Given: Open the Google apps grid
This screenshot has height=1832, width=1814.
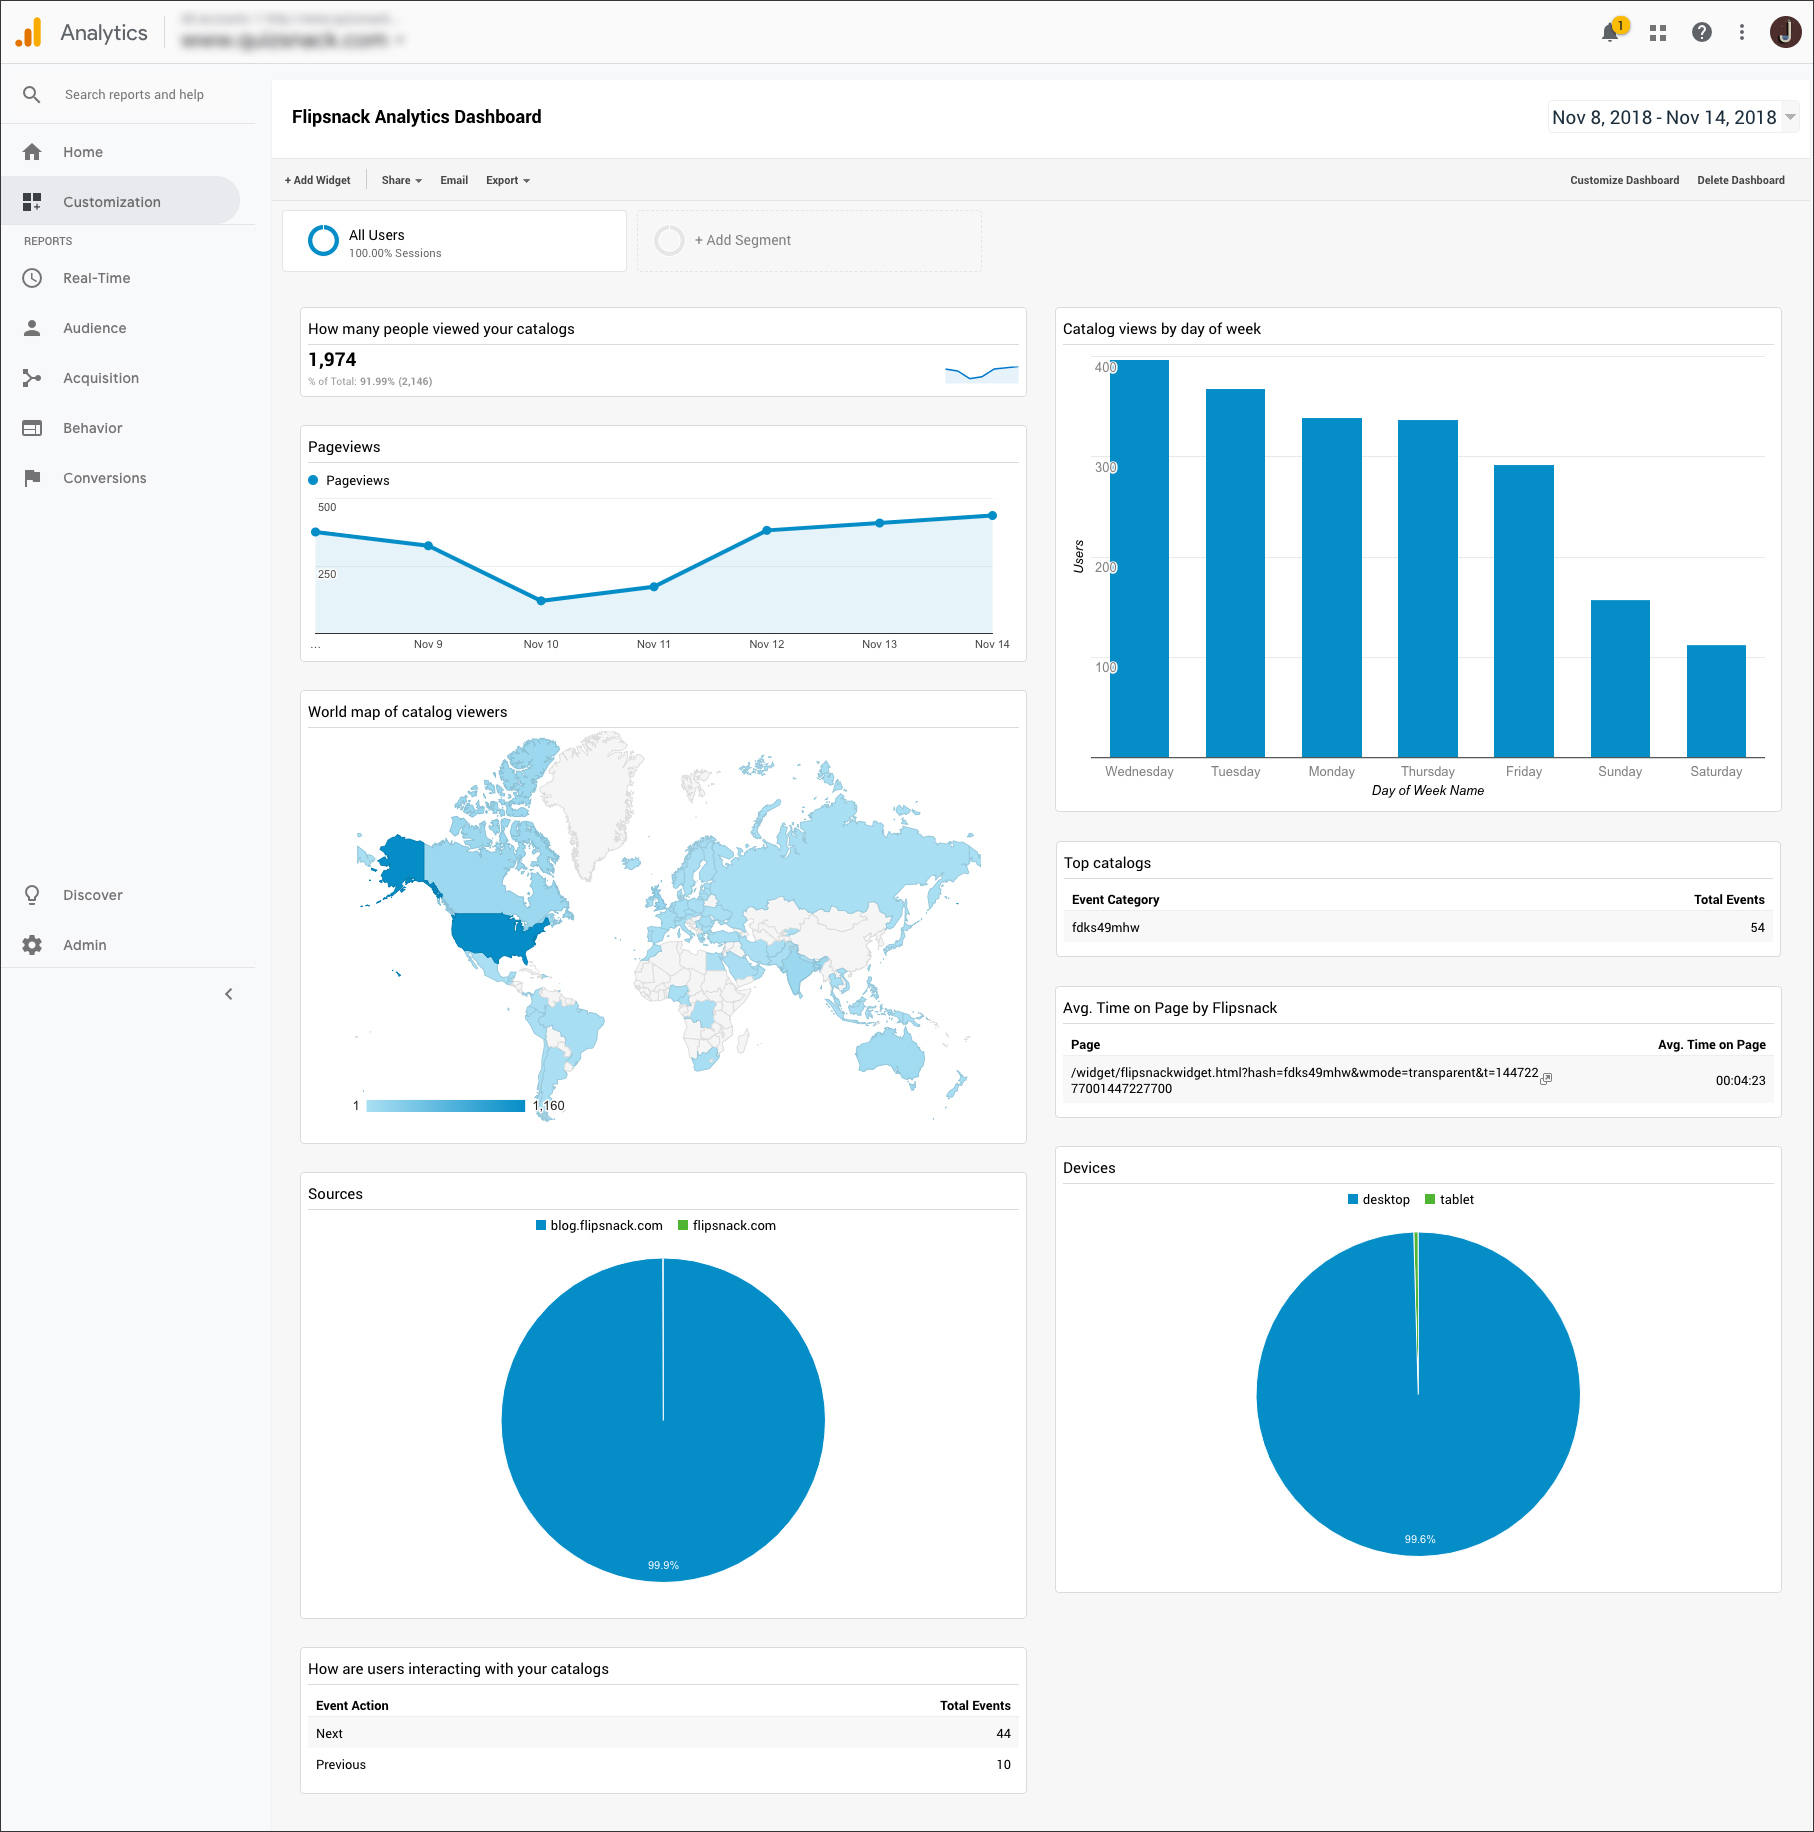Looking at the screenshot, I should pos(1658,33).
